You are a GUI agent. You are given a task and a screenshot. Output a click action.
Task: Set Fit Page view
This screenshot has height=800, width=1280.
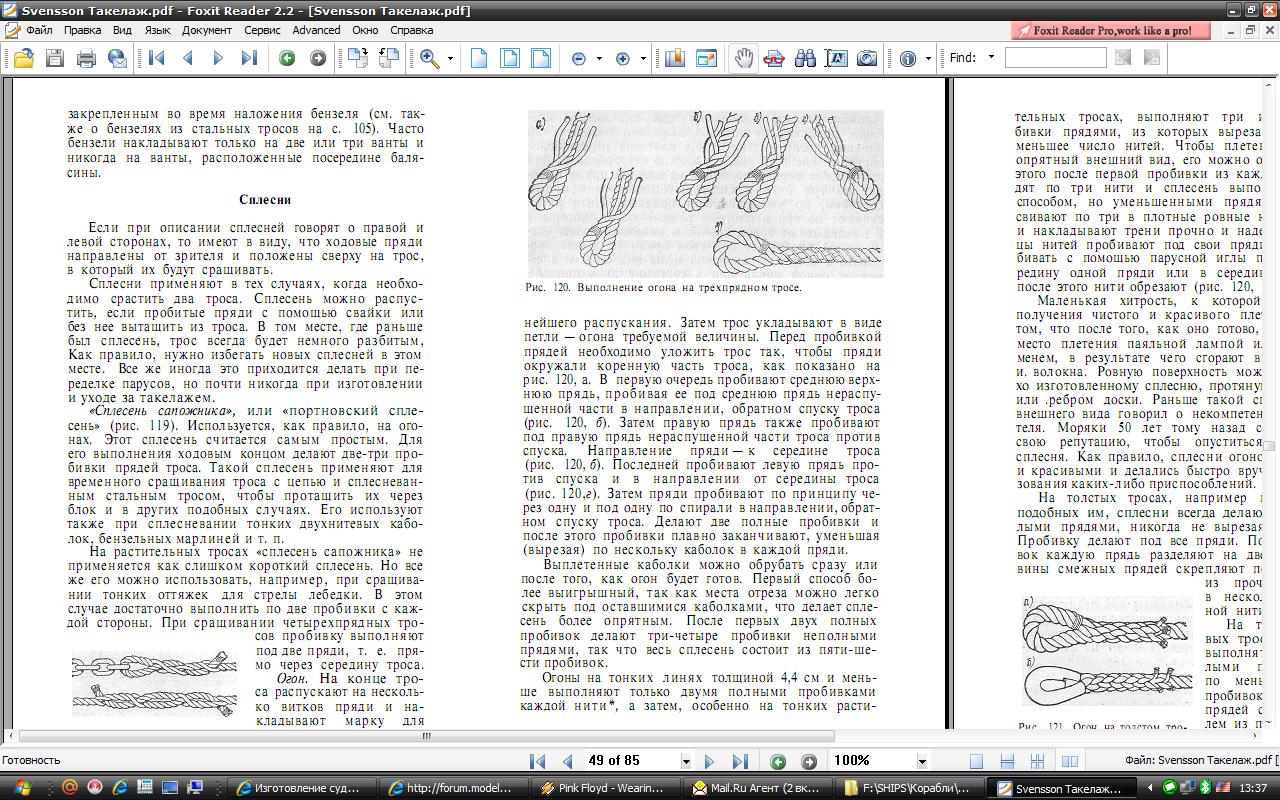(510, 59)
